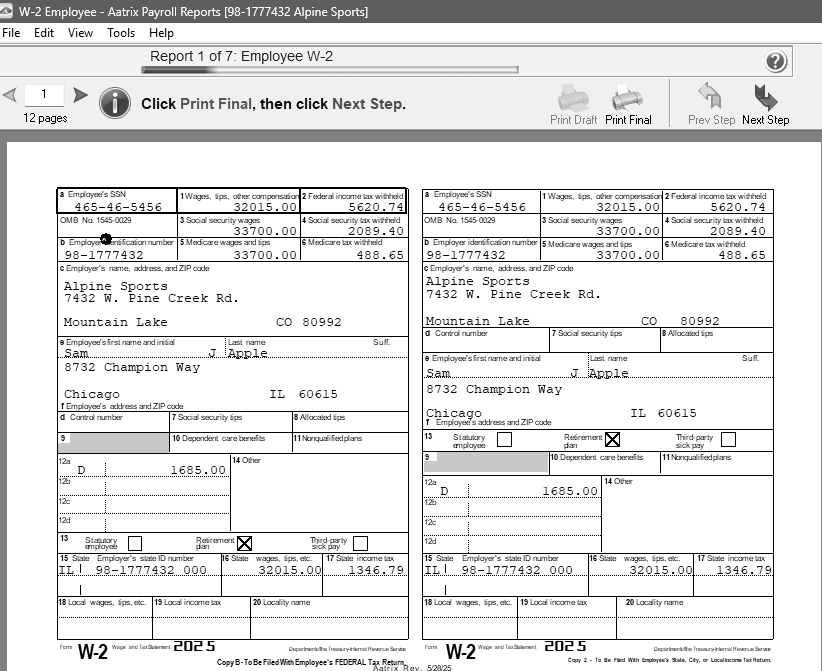Click the Print Draft printer icon
The height and width of the screenshot is (671, 822).
coord(573,98)
